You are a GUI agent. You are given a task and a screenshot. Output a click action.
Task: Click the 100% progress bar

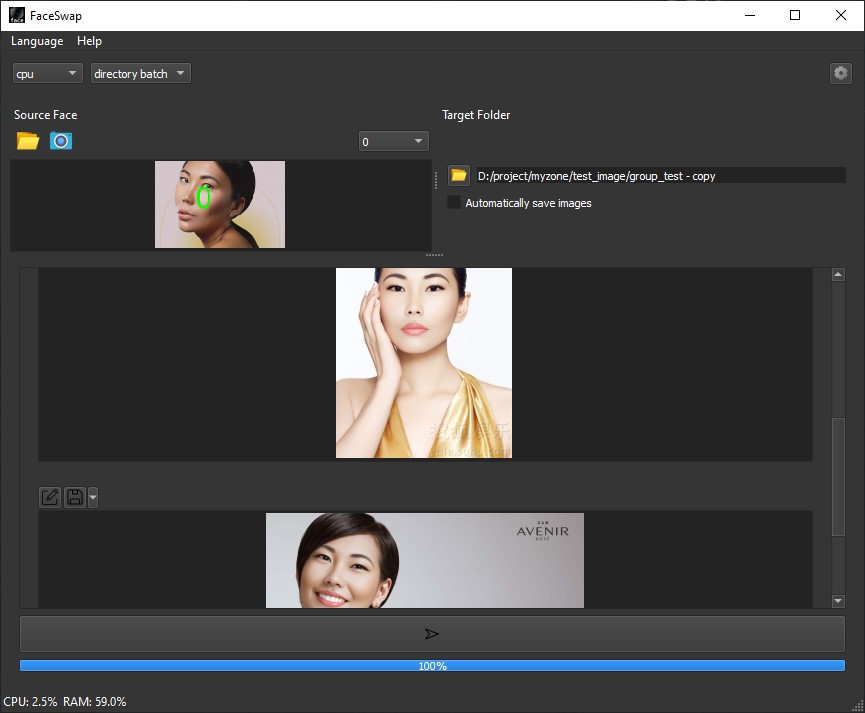432,666
